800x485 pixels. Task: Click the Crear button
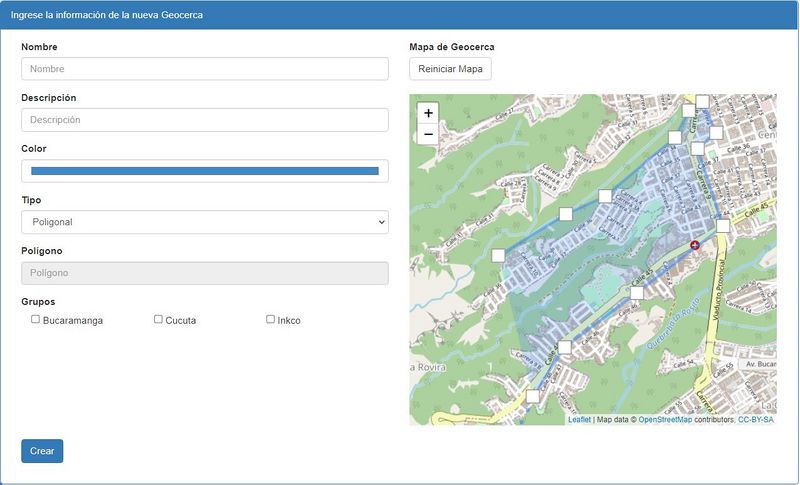42,451
